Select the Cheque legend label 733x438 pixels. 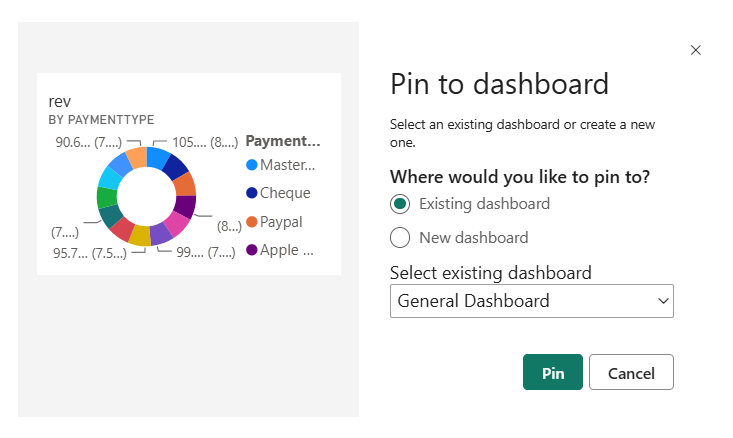click(285, 193)
